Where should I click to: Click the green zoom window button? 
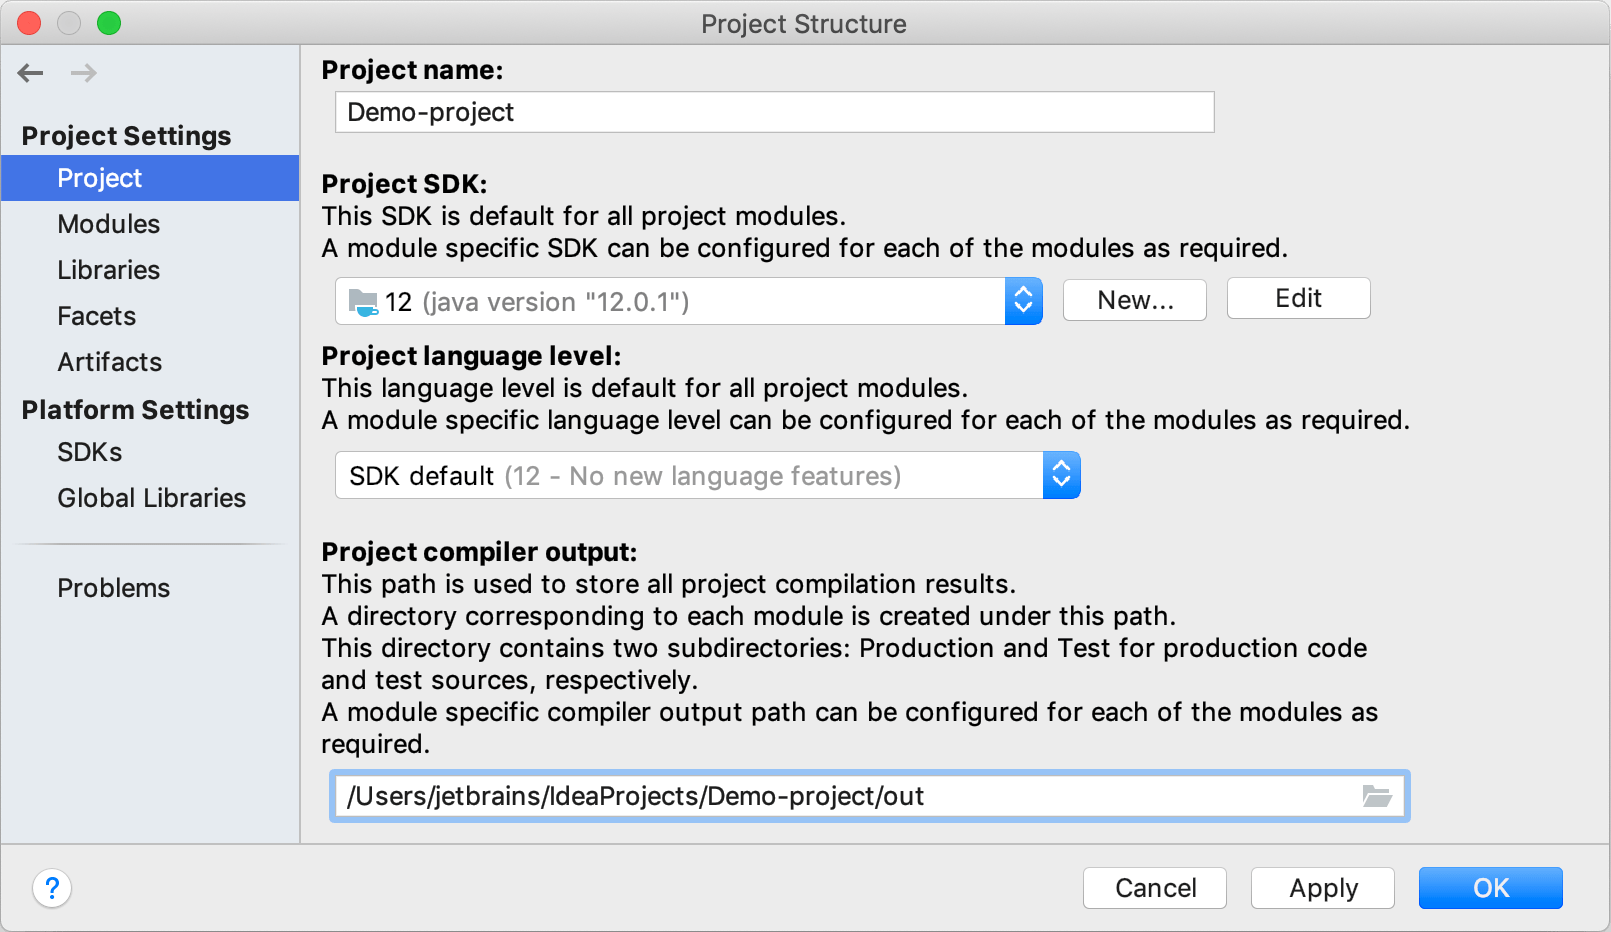pos(109,23)
